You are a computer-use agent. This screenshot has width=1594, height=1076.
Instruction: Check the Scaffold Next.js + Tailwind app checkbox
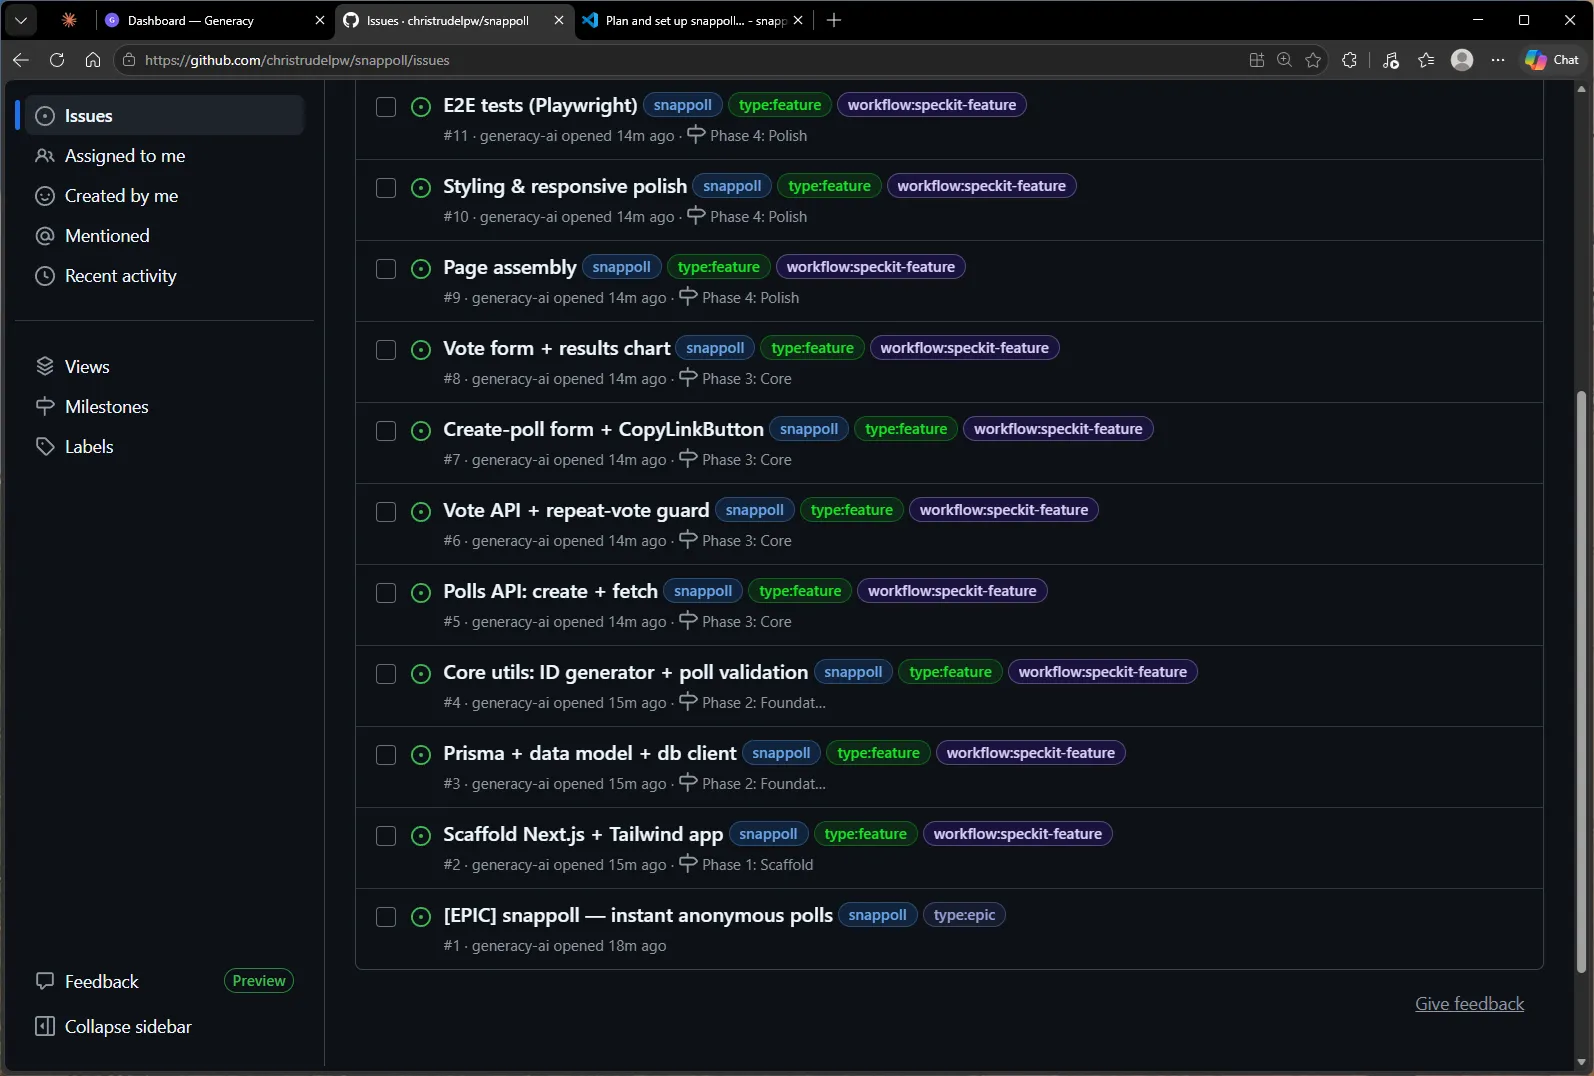pos(386,835)
